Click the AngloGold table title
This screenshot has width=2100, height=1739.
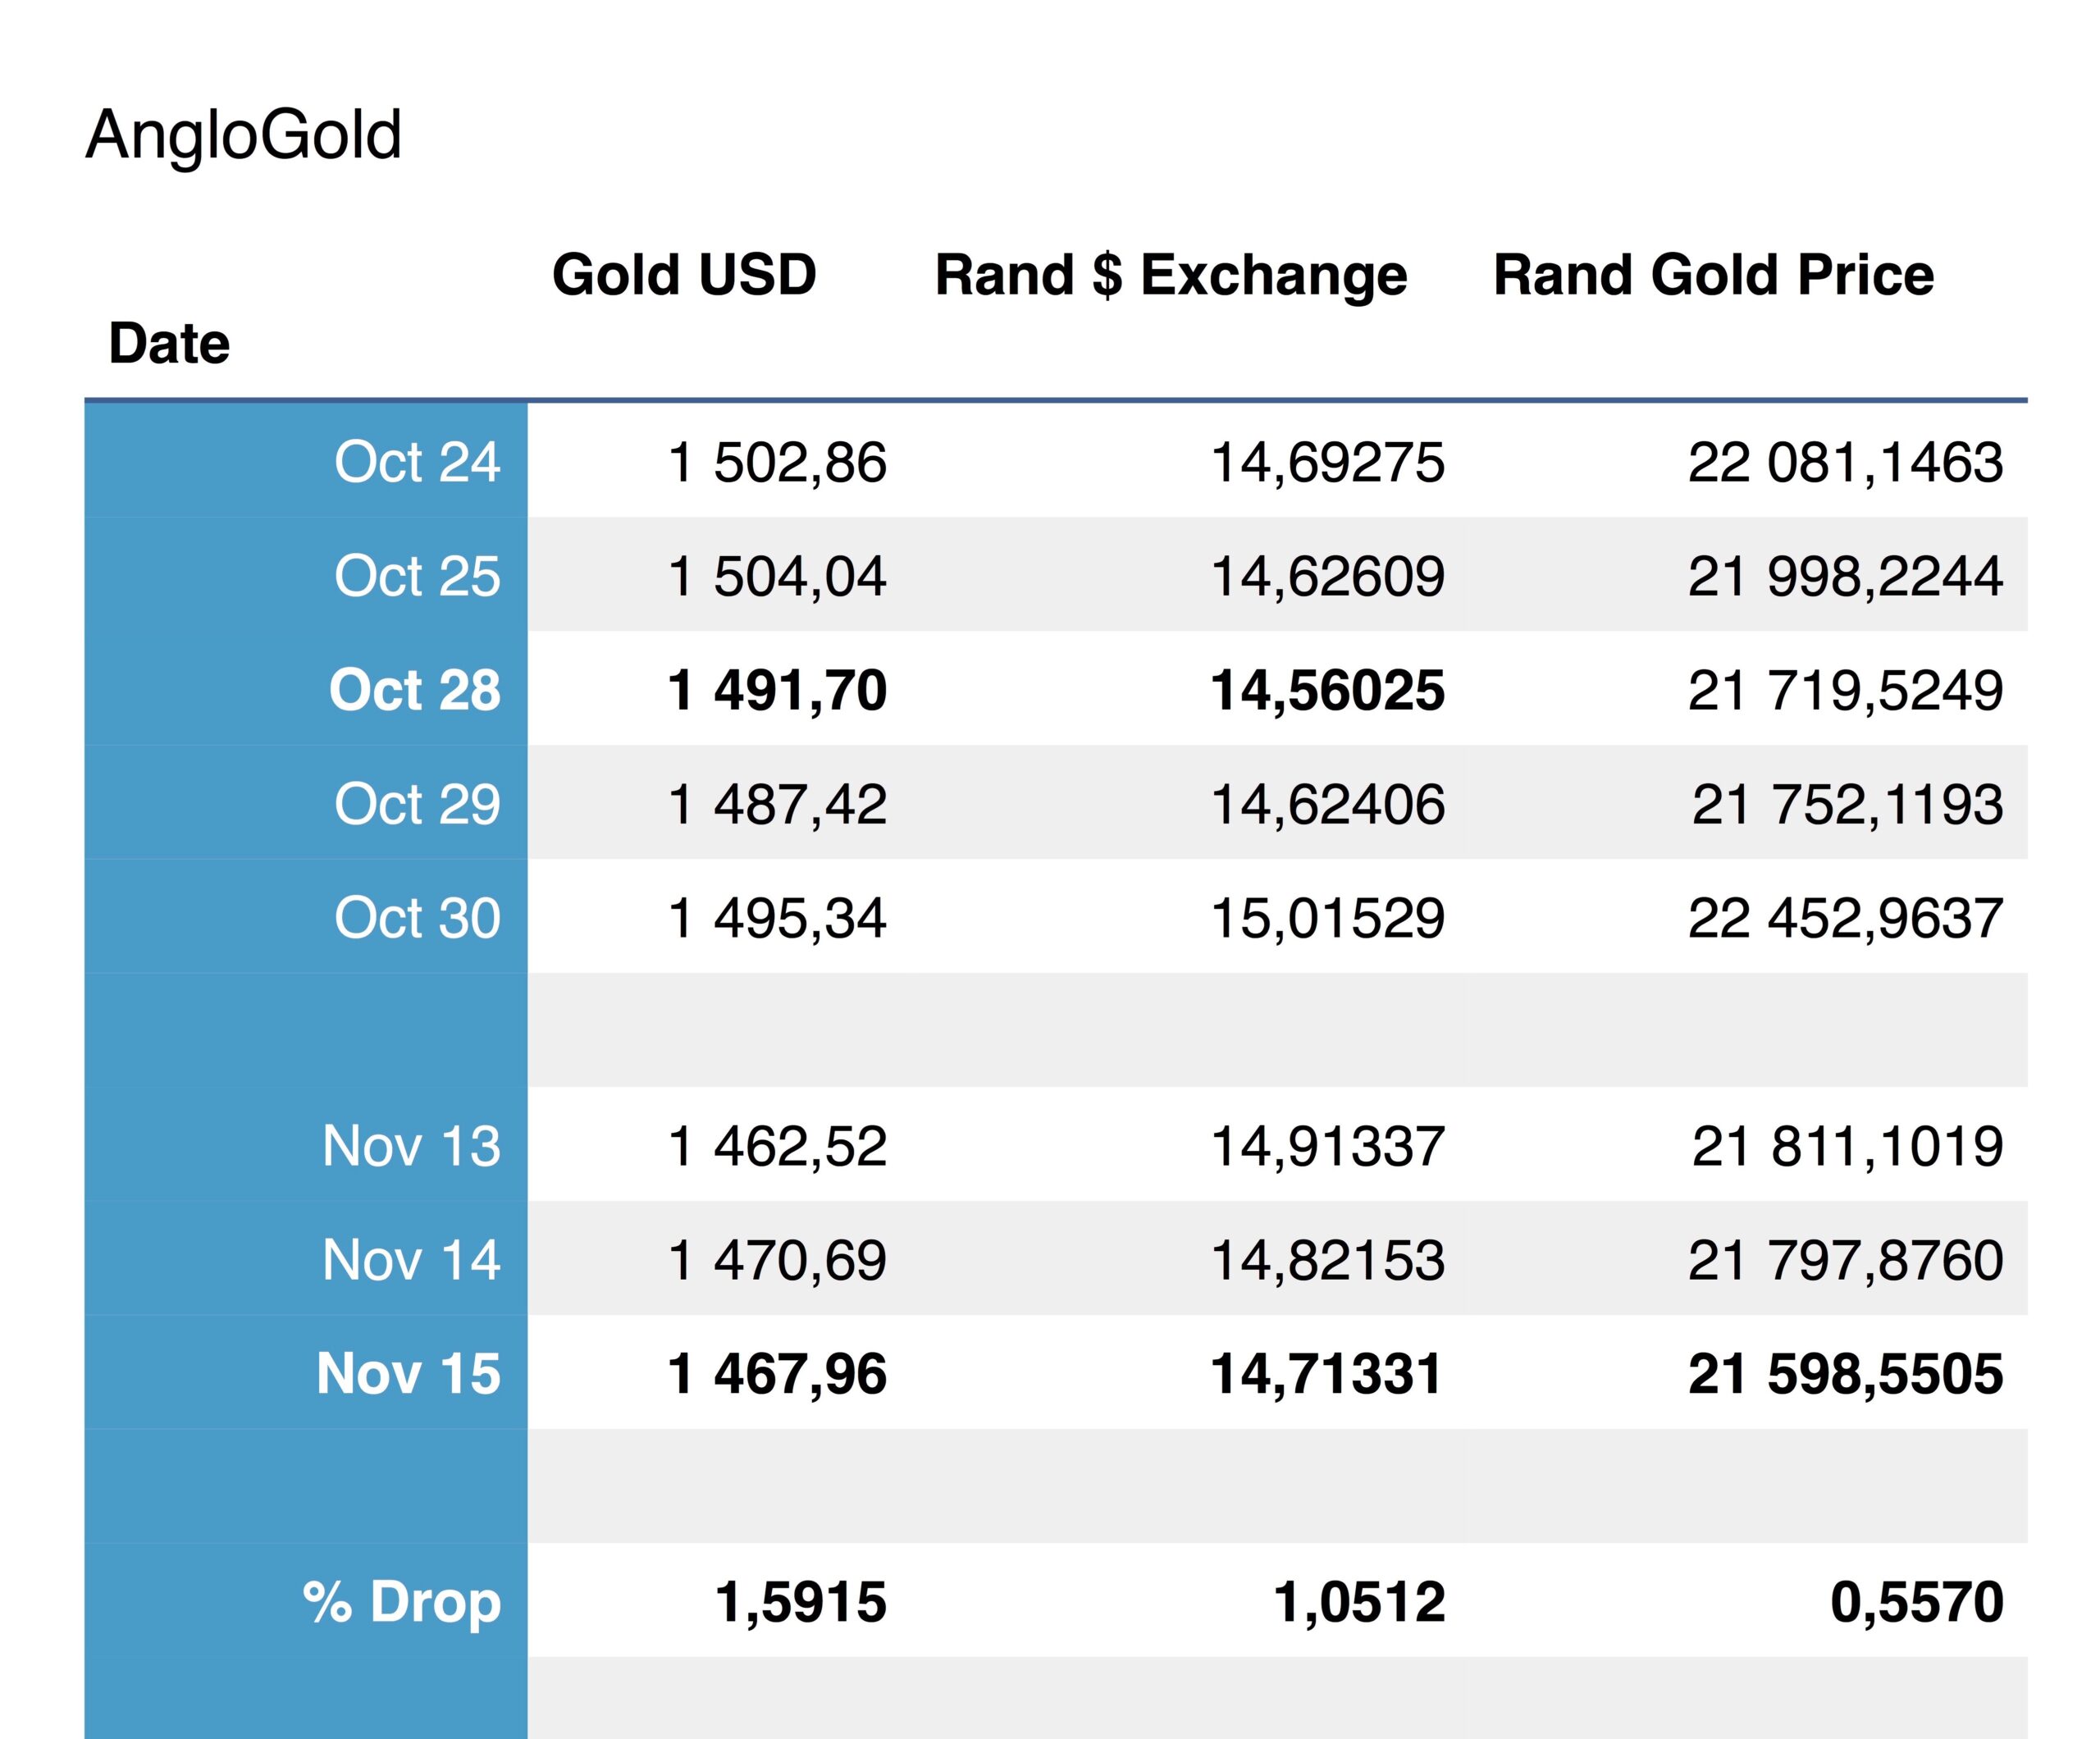click(243, 135)
